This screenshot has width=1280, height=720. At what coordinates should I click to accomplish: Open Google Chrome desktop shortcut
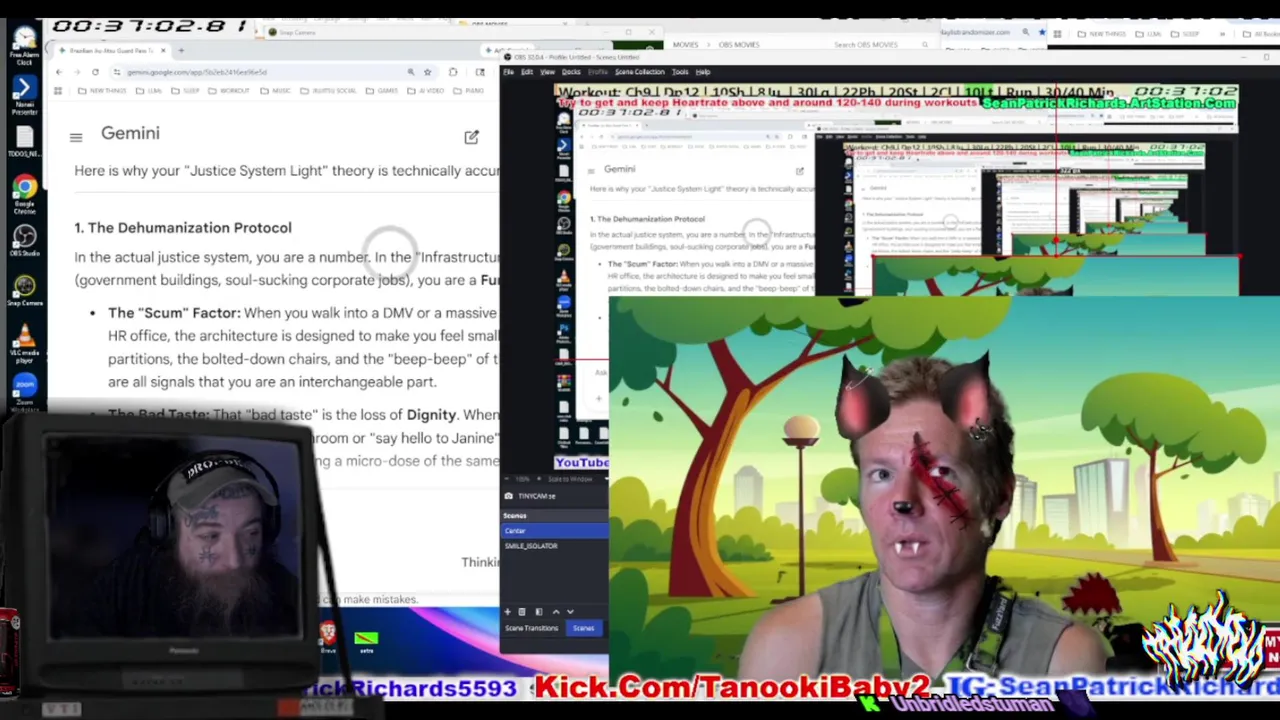coord(24,194)
